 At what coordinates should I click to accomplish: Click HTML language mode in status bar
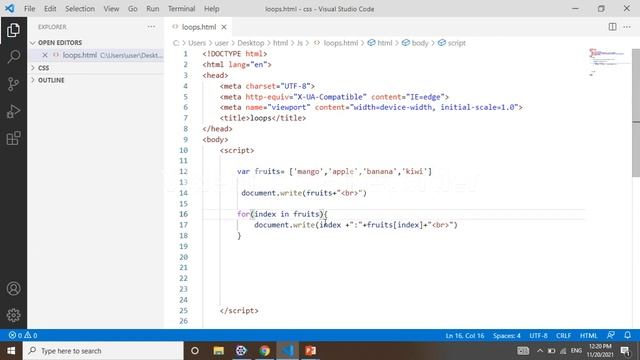coord(589,336)
